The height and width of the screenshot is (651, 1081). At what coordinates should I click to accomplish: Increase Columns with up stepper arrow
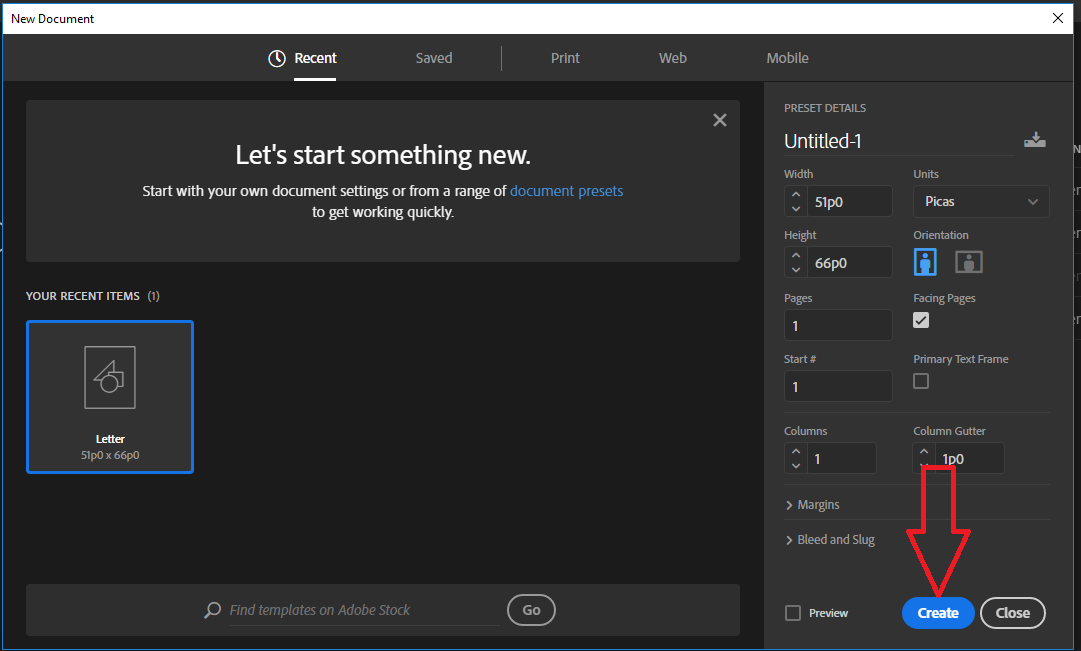click(796, 451)
